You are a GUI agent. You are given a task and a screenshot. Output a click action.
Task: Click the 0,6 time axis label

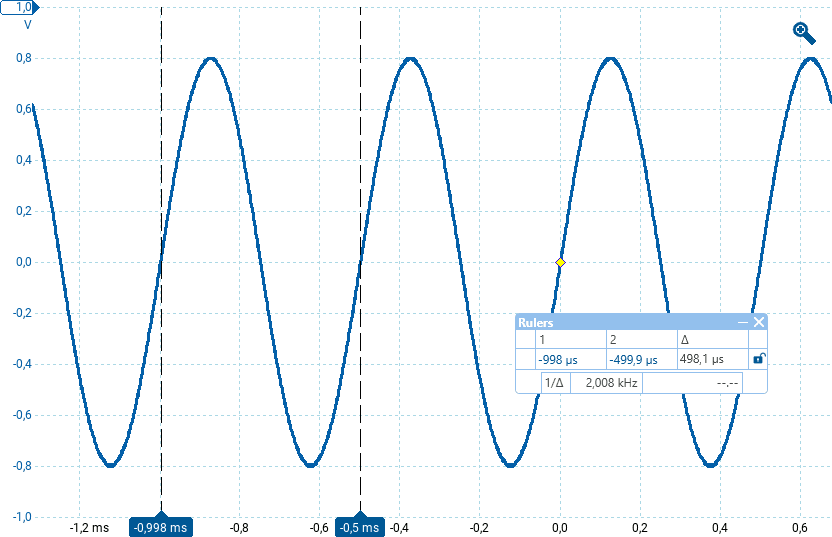coord(800,527)
